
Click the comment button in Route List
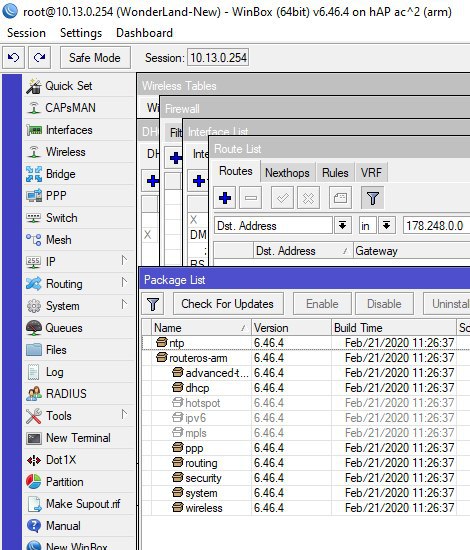[x=340, y=198]
